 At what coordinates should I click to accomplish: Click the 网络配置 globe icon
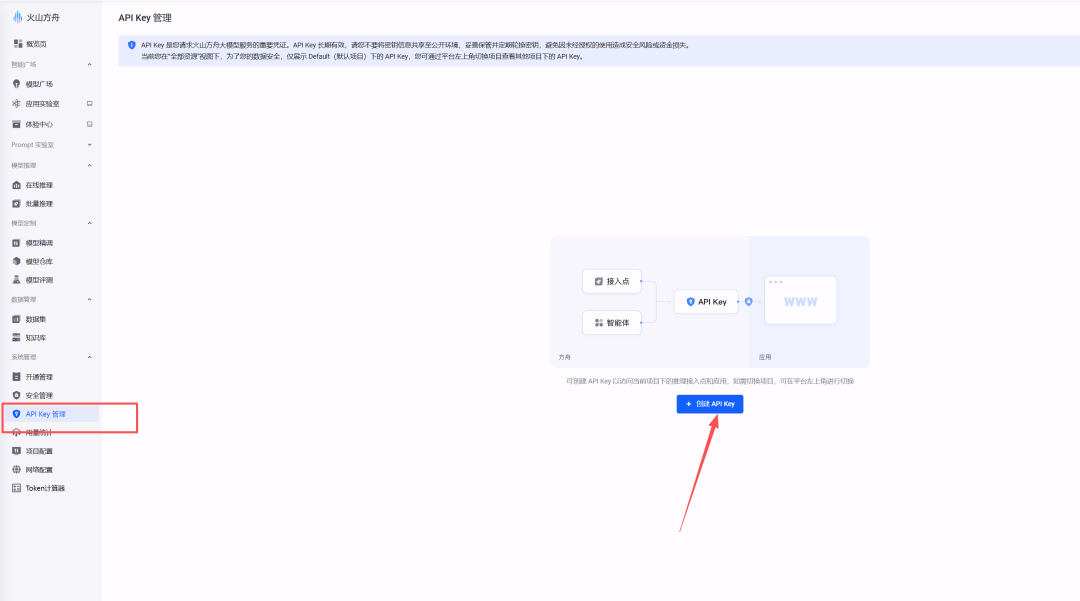pyautogui.click(x=16, y=469)
